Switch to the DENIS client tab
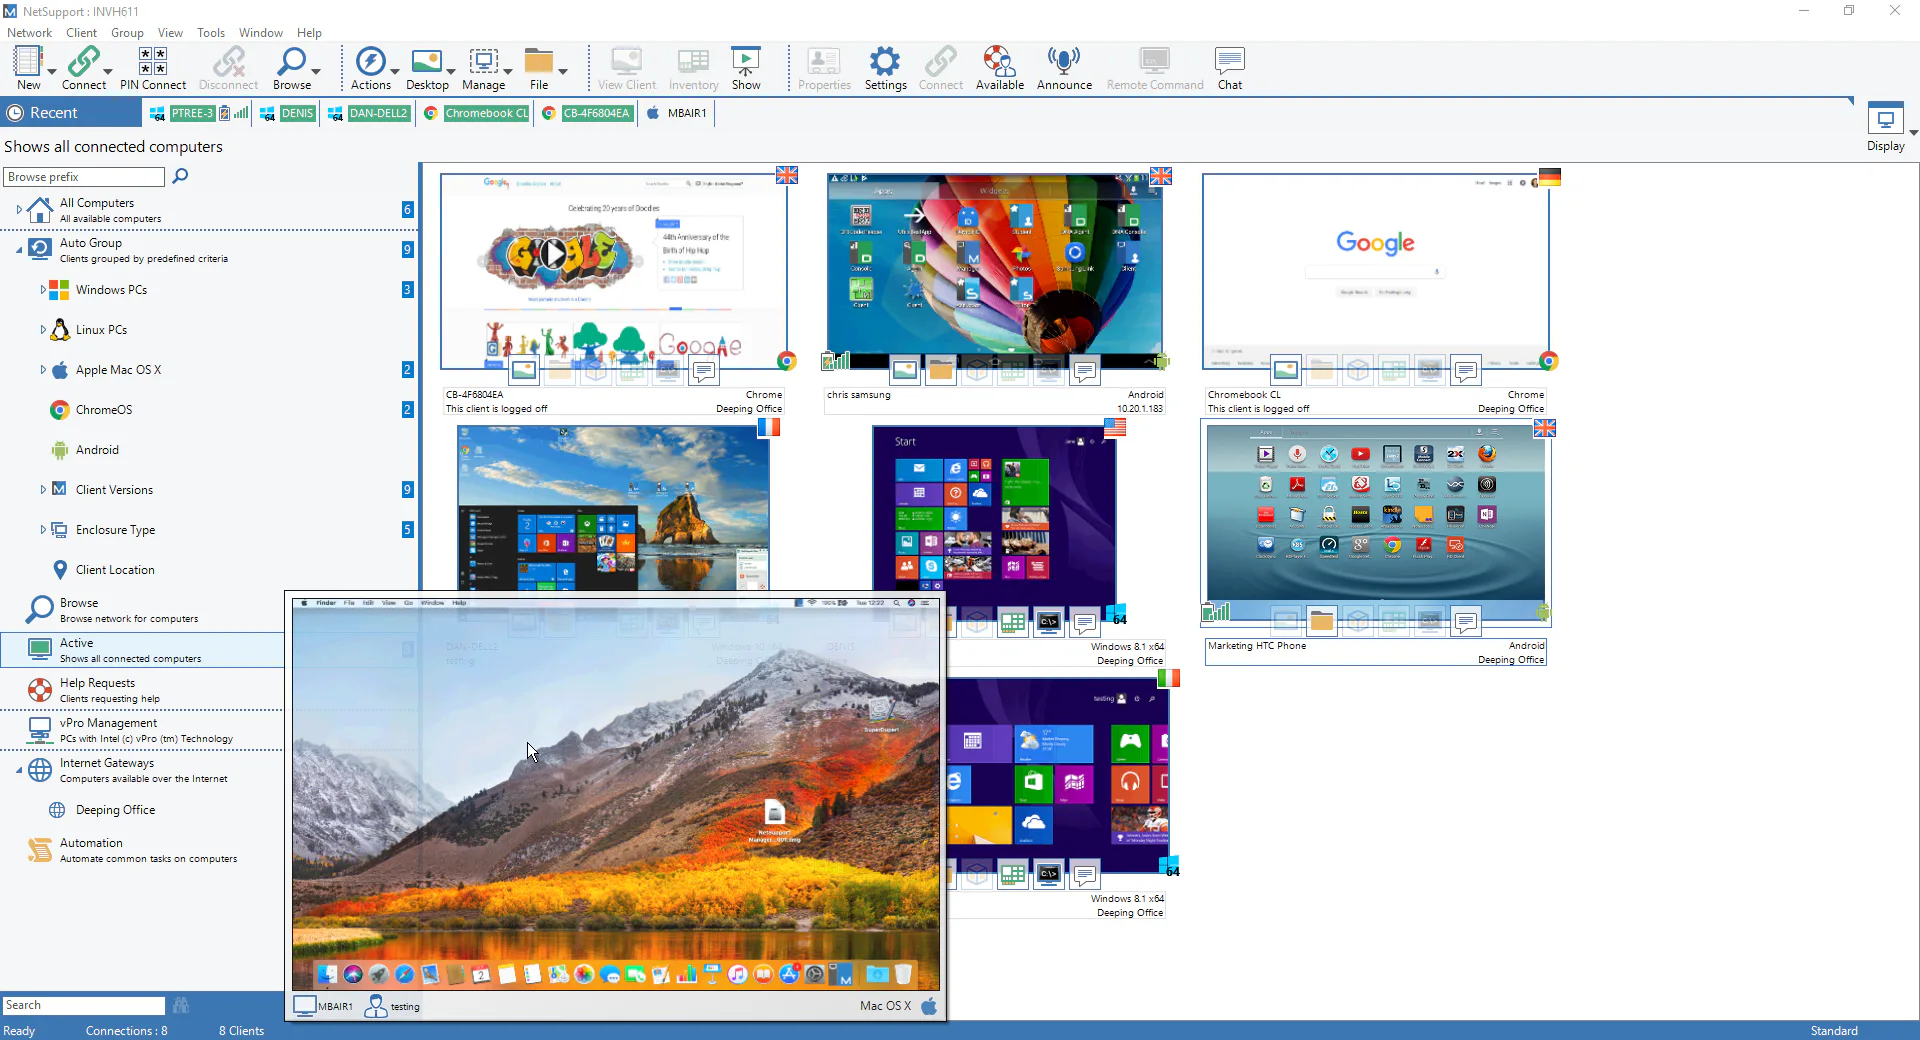The width and height of the screenshot is (1920, 1040). pos(287,113)
